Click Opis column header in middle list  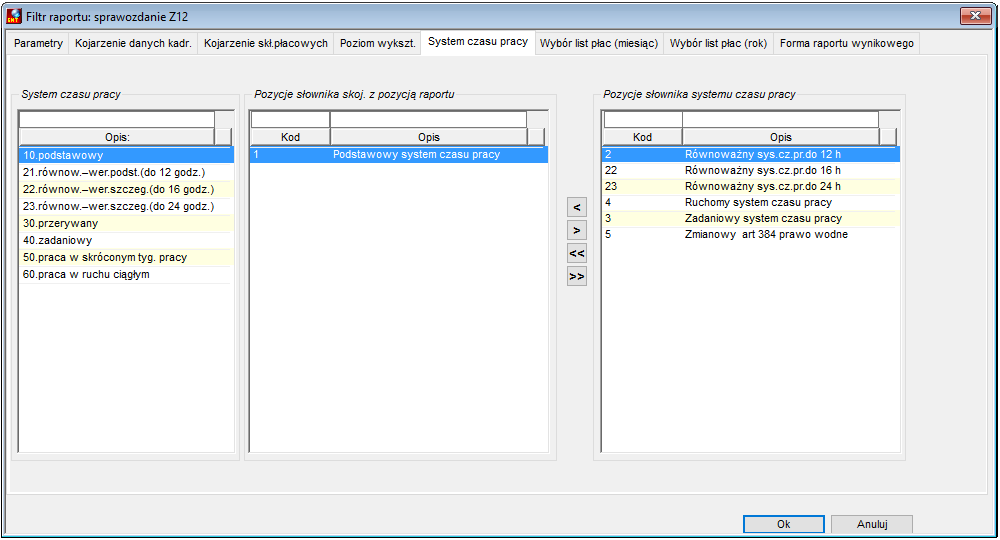[429, 137]
